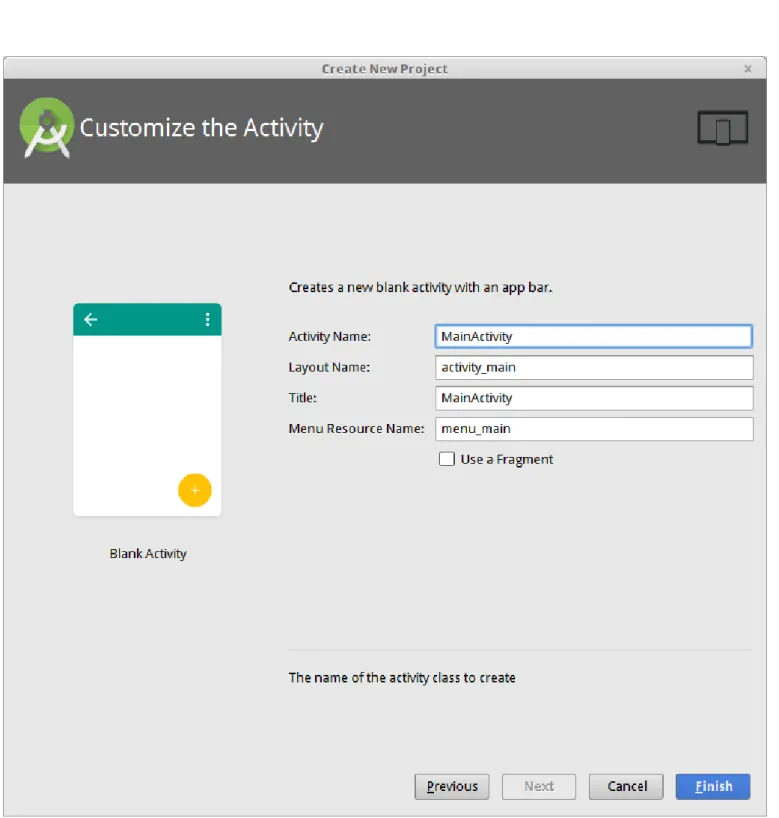
Task: Click the Create New Project title bar
Action: point(385,69)
